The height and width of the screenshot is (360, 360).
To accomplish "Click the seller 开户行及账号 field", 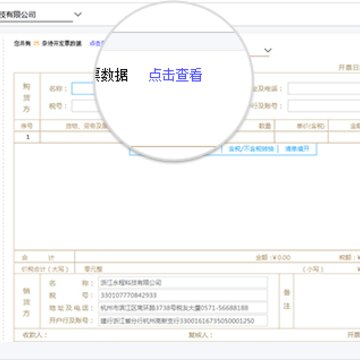I will 183,321.
